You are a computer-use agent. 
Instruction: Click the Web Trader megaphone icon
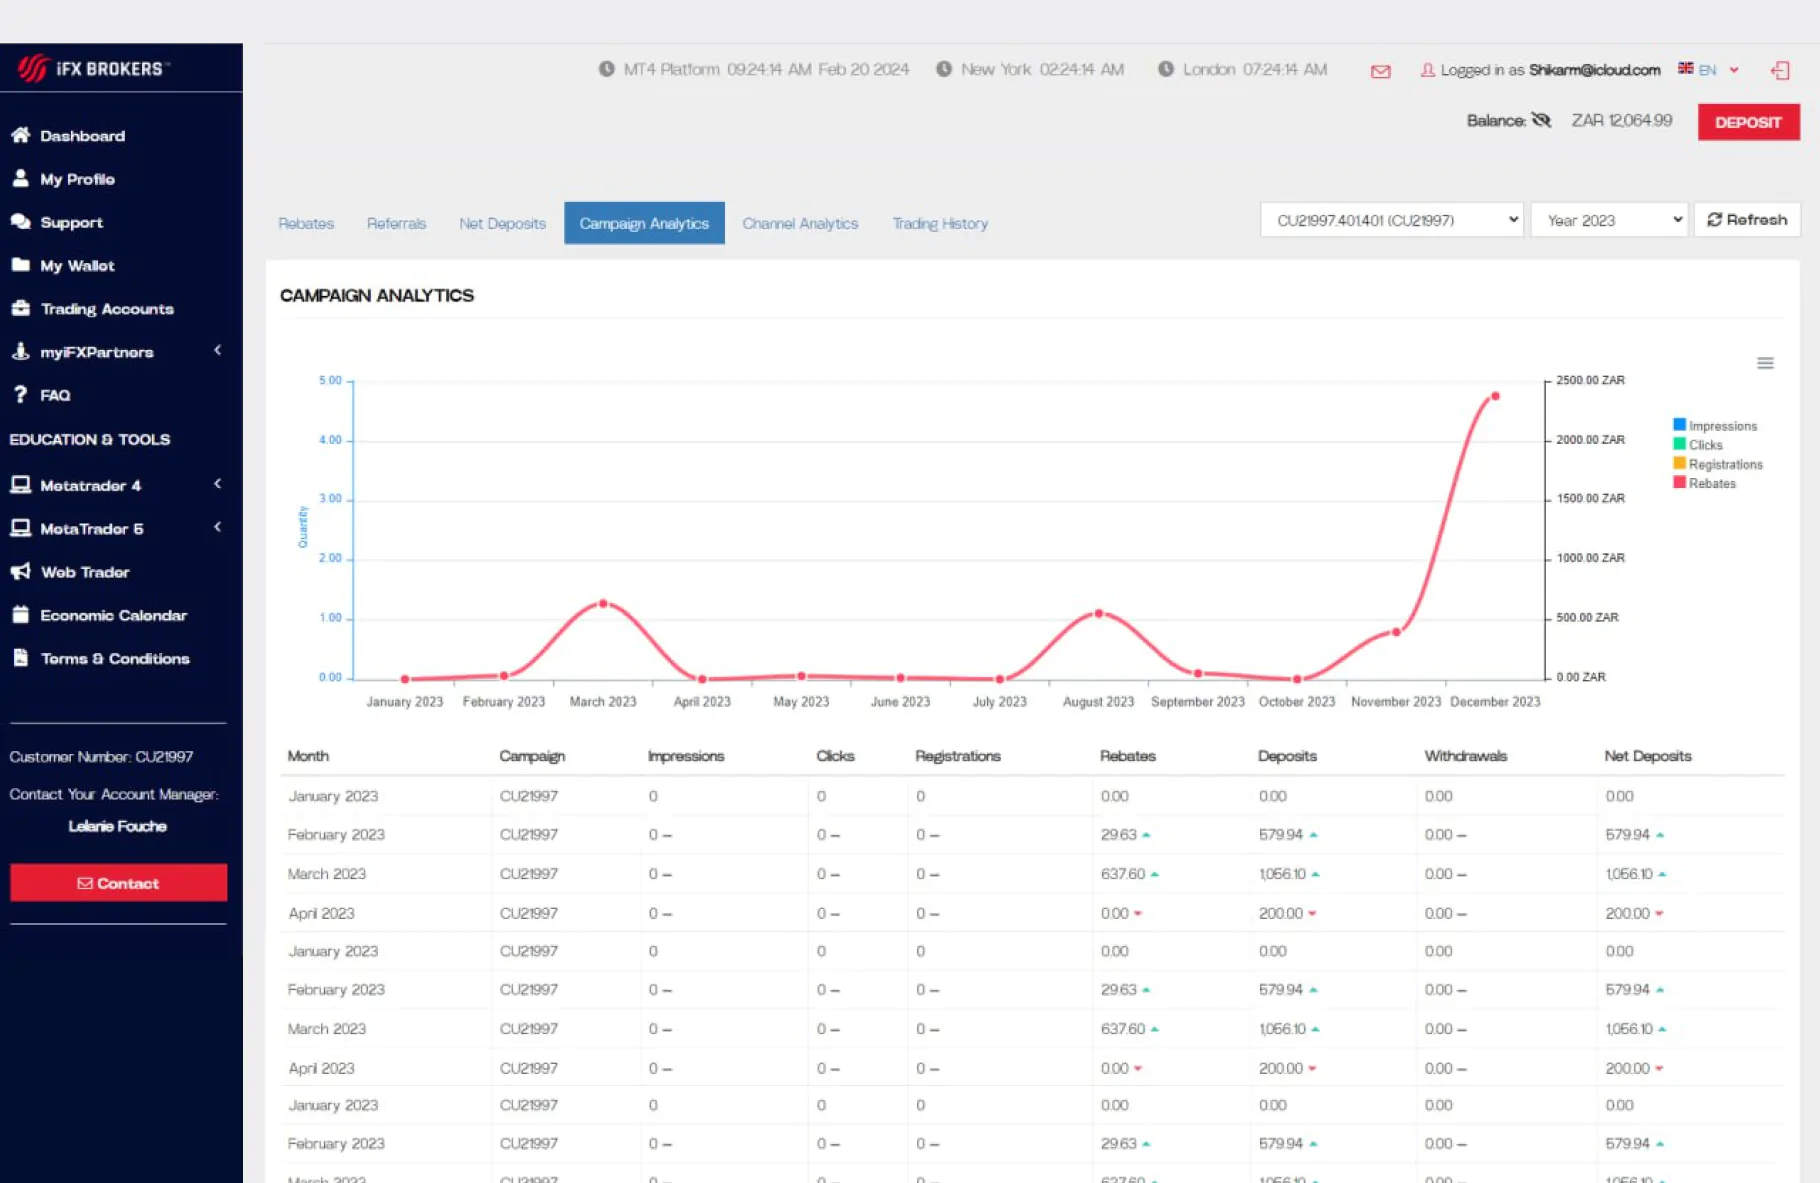tap(20, 572)
